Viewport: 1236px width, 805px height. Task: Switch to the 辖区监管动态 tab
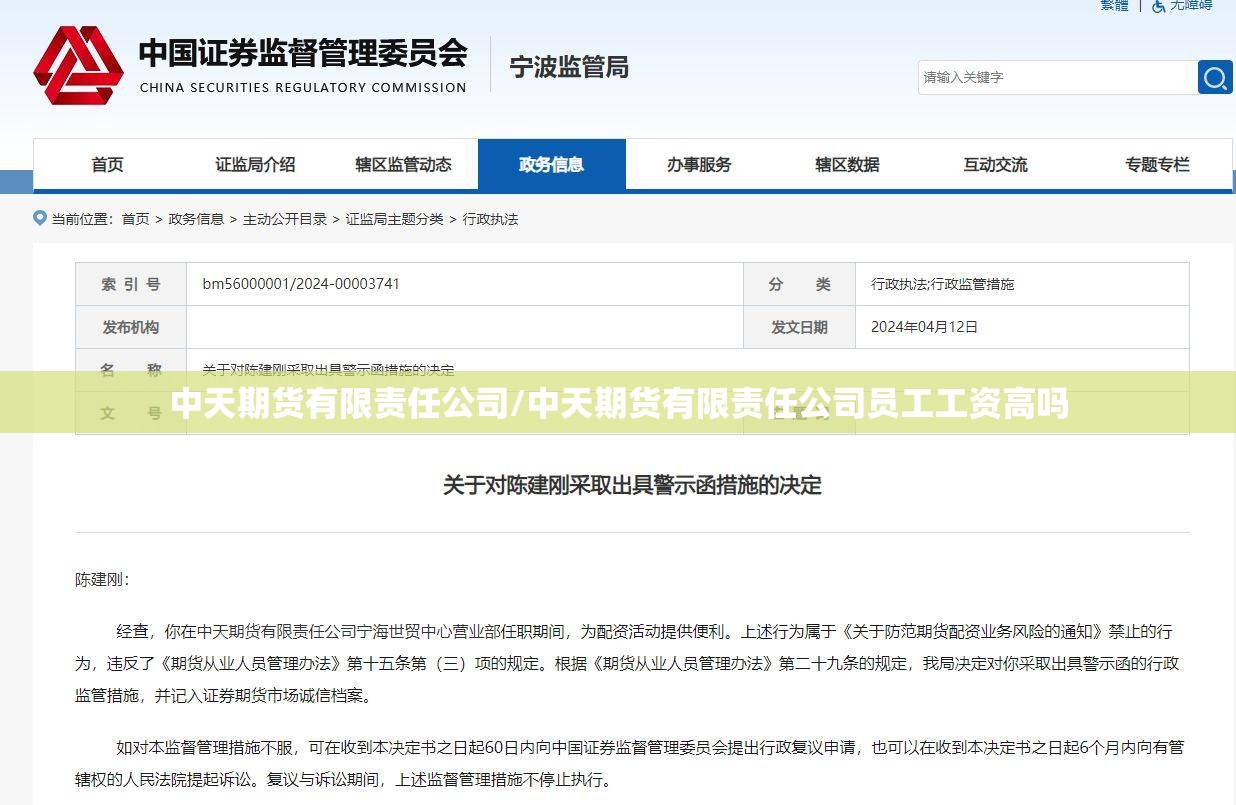(403, 164)
